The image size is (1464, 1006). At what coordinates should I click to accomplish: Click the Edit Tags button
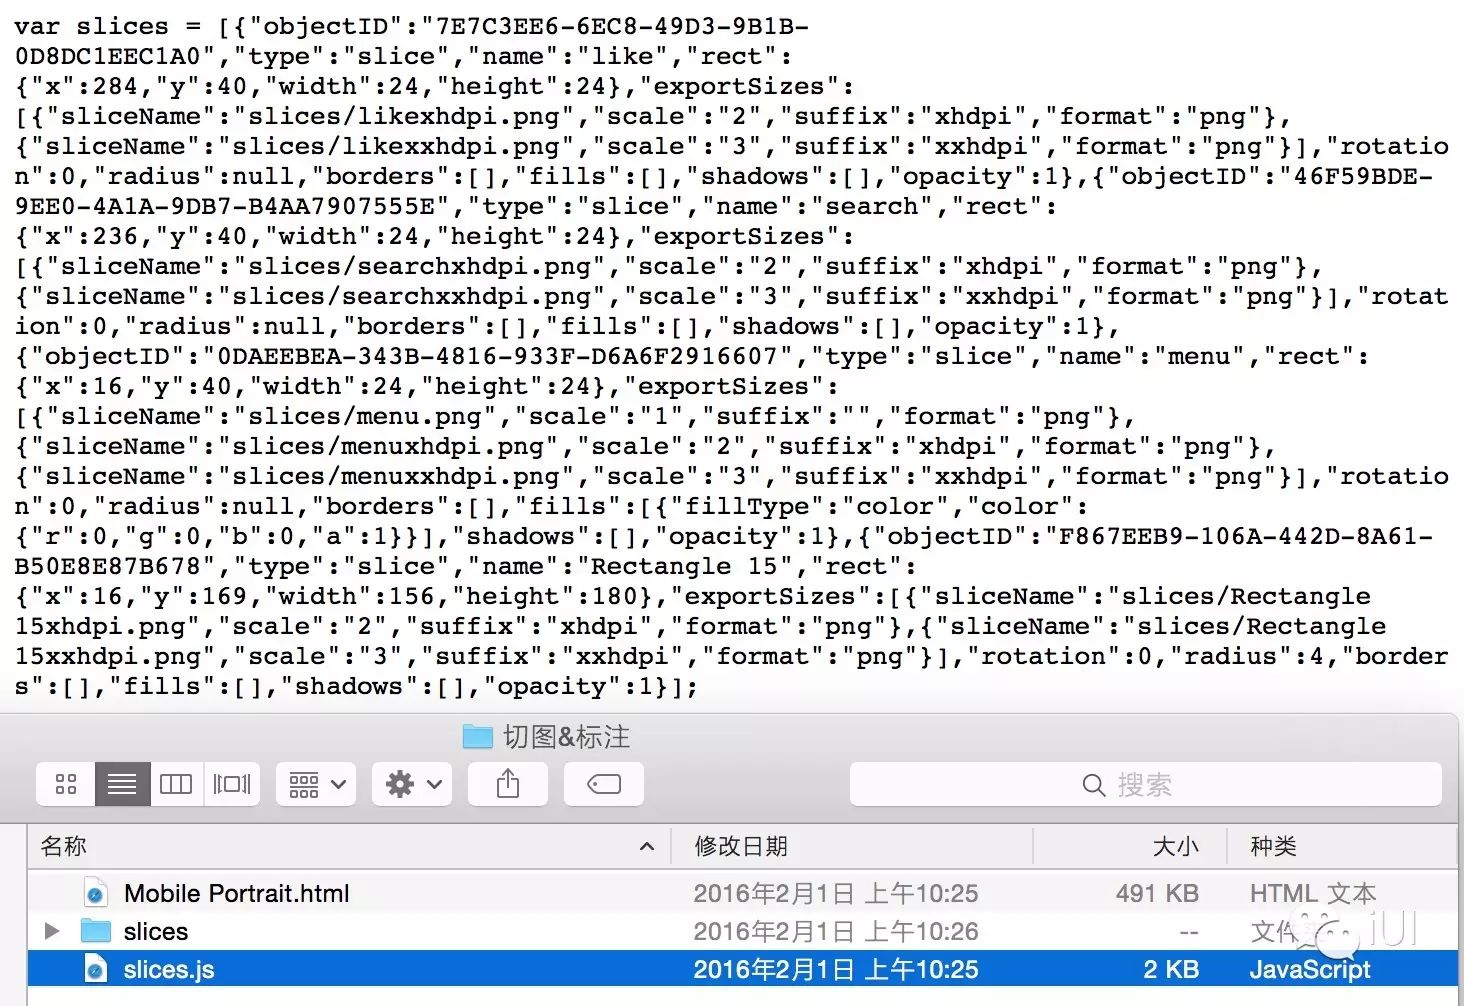coord(604,784)
